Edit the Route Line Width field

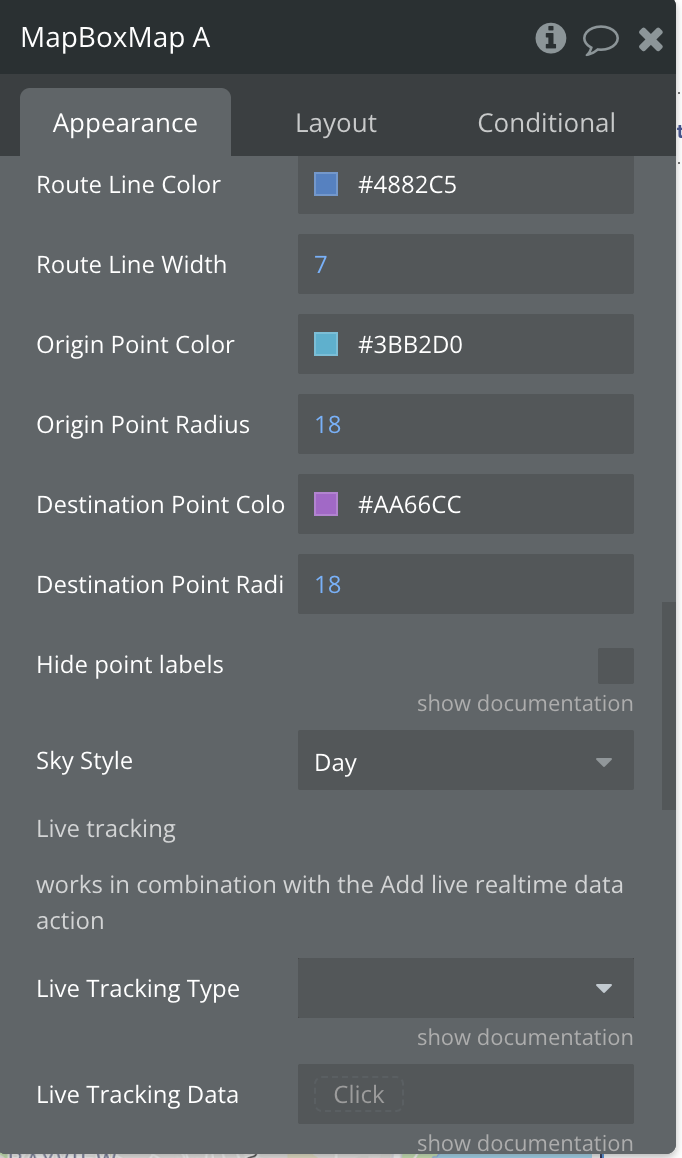click(466, 264)
